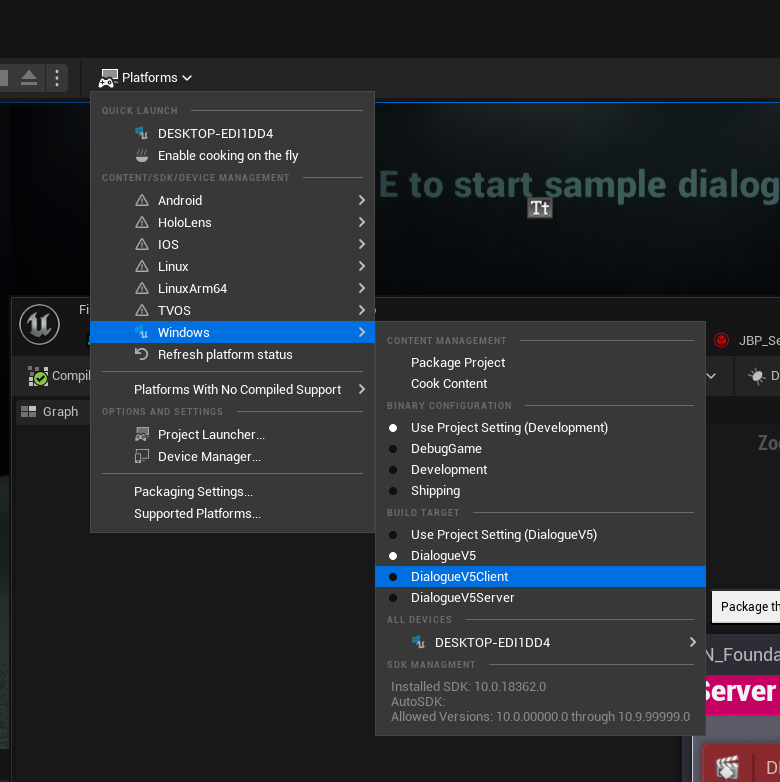This screenshot has height=782, width=780.
Task: Click the clapperboard icon at bottom right
Action: 728,766
